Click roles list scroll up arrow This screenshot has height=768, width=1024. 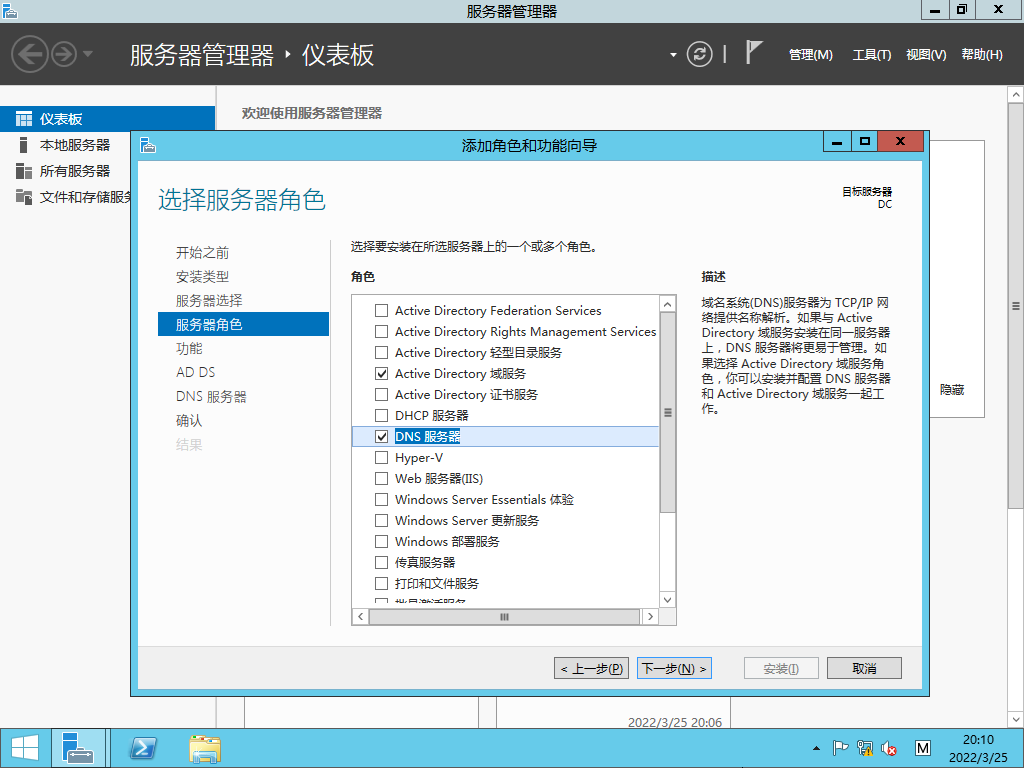(x=667, y=304)
